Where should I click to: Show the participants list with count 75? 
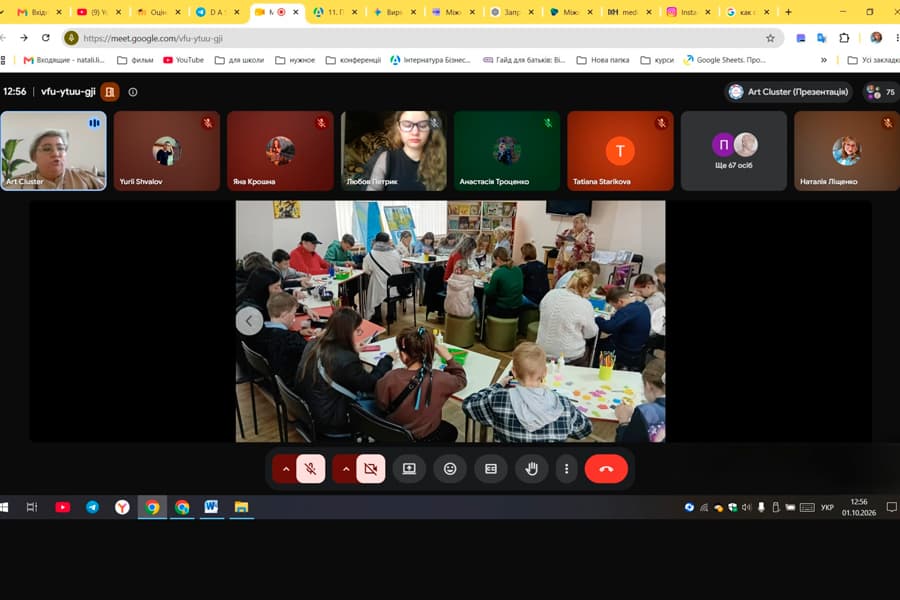(x=882, y=92)
